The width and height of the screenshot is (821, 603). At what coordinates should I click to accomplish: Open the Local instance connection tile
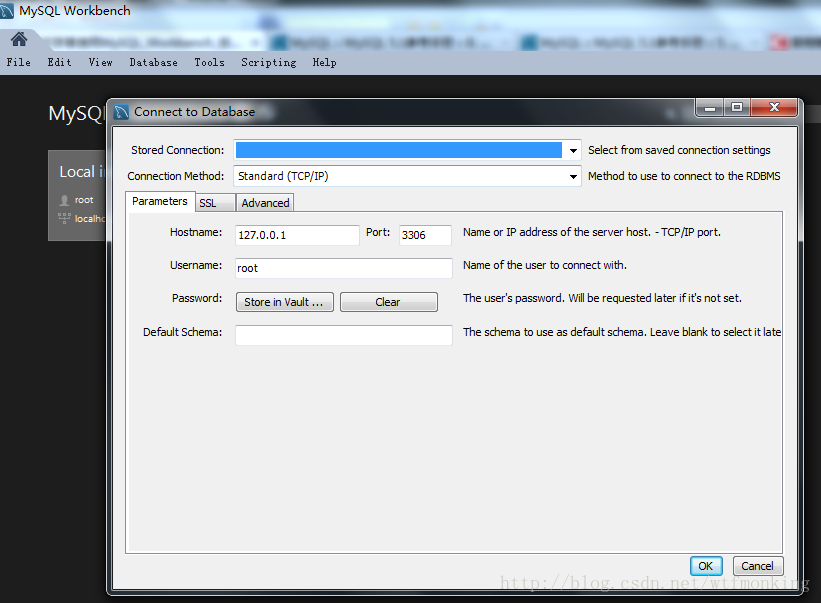pyautogui.click(x=77, y=195)
